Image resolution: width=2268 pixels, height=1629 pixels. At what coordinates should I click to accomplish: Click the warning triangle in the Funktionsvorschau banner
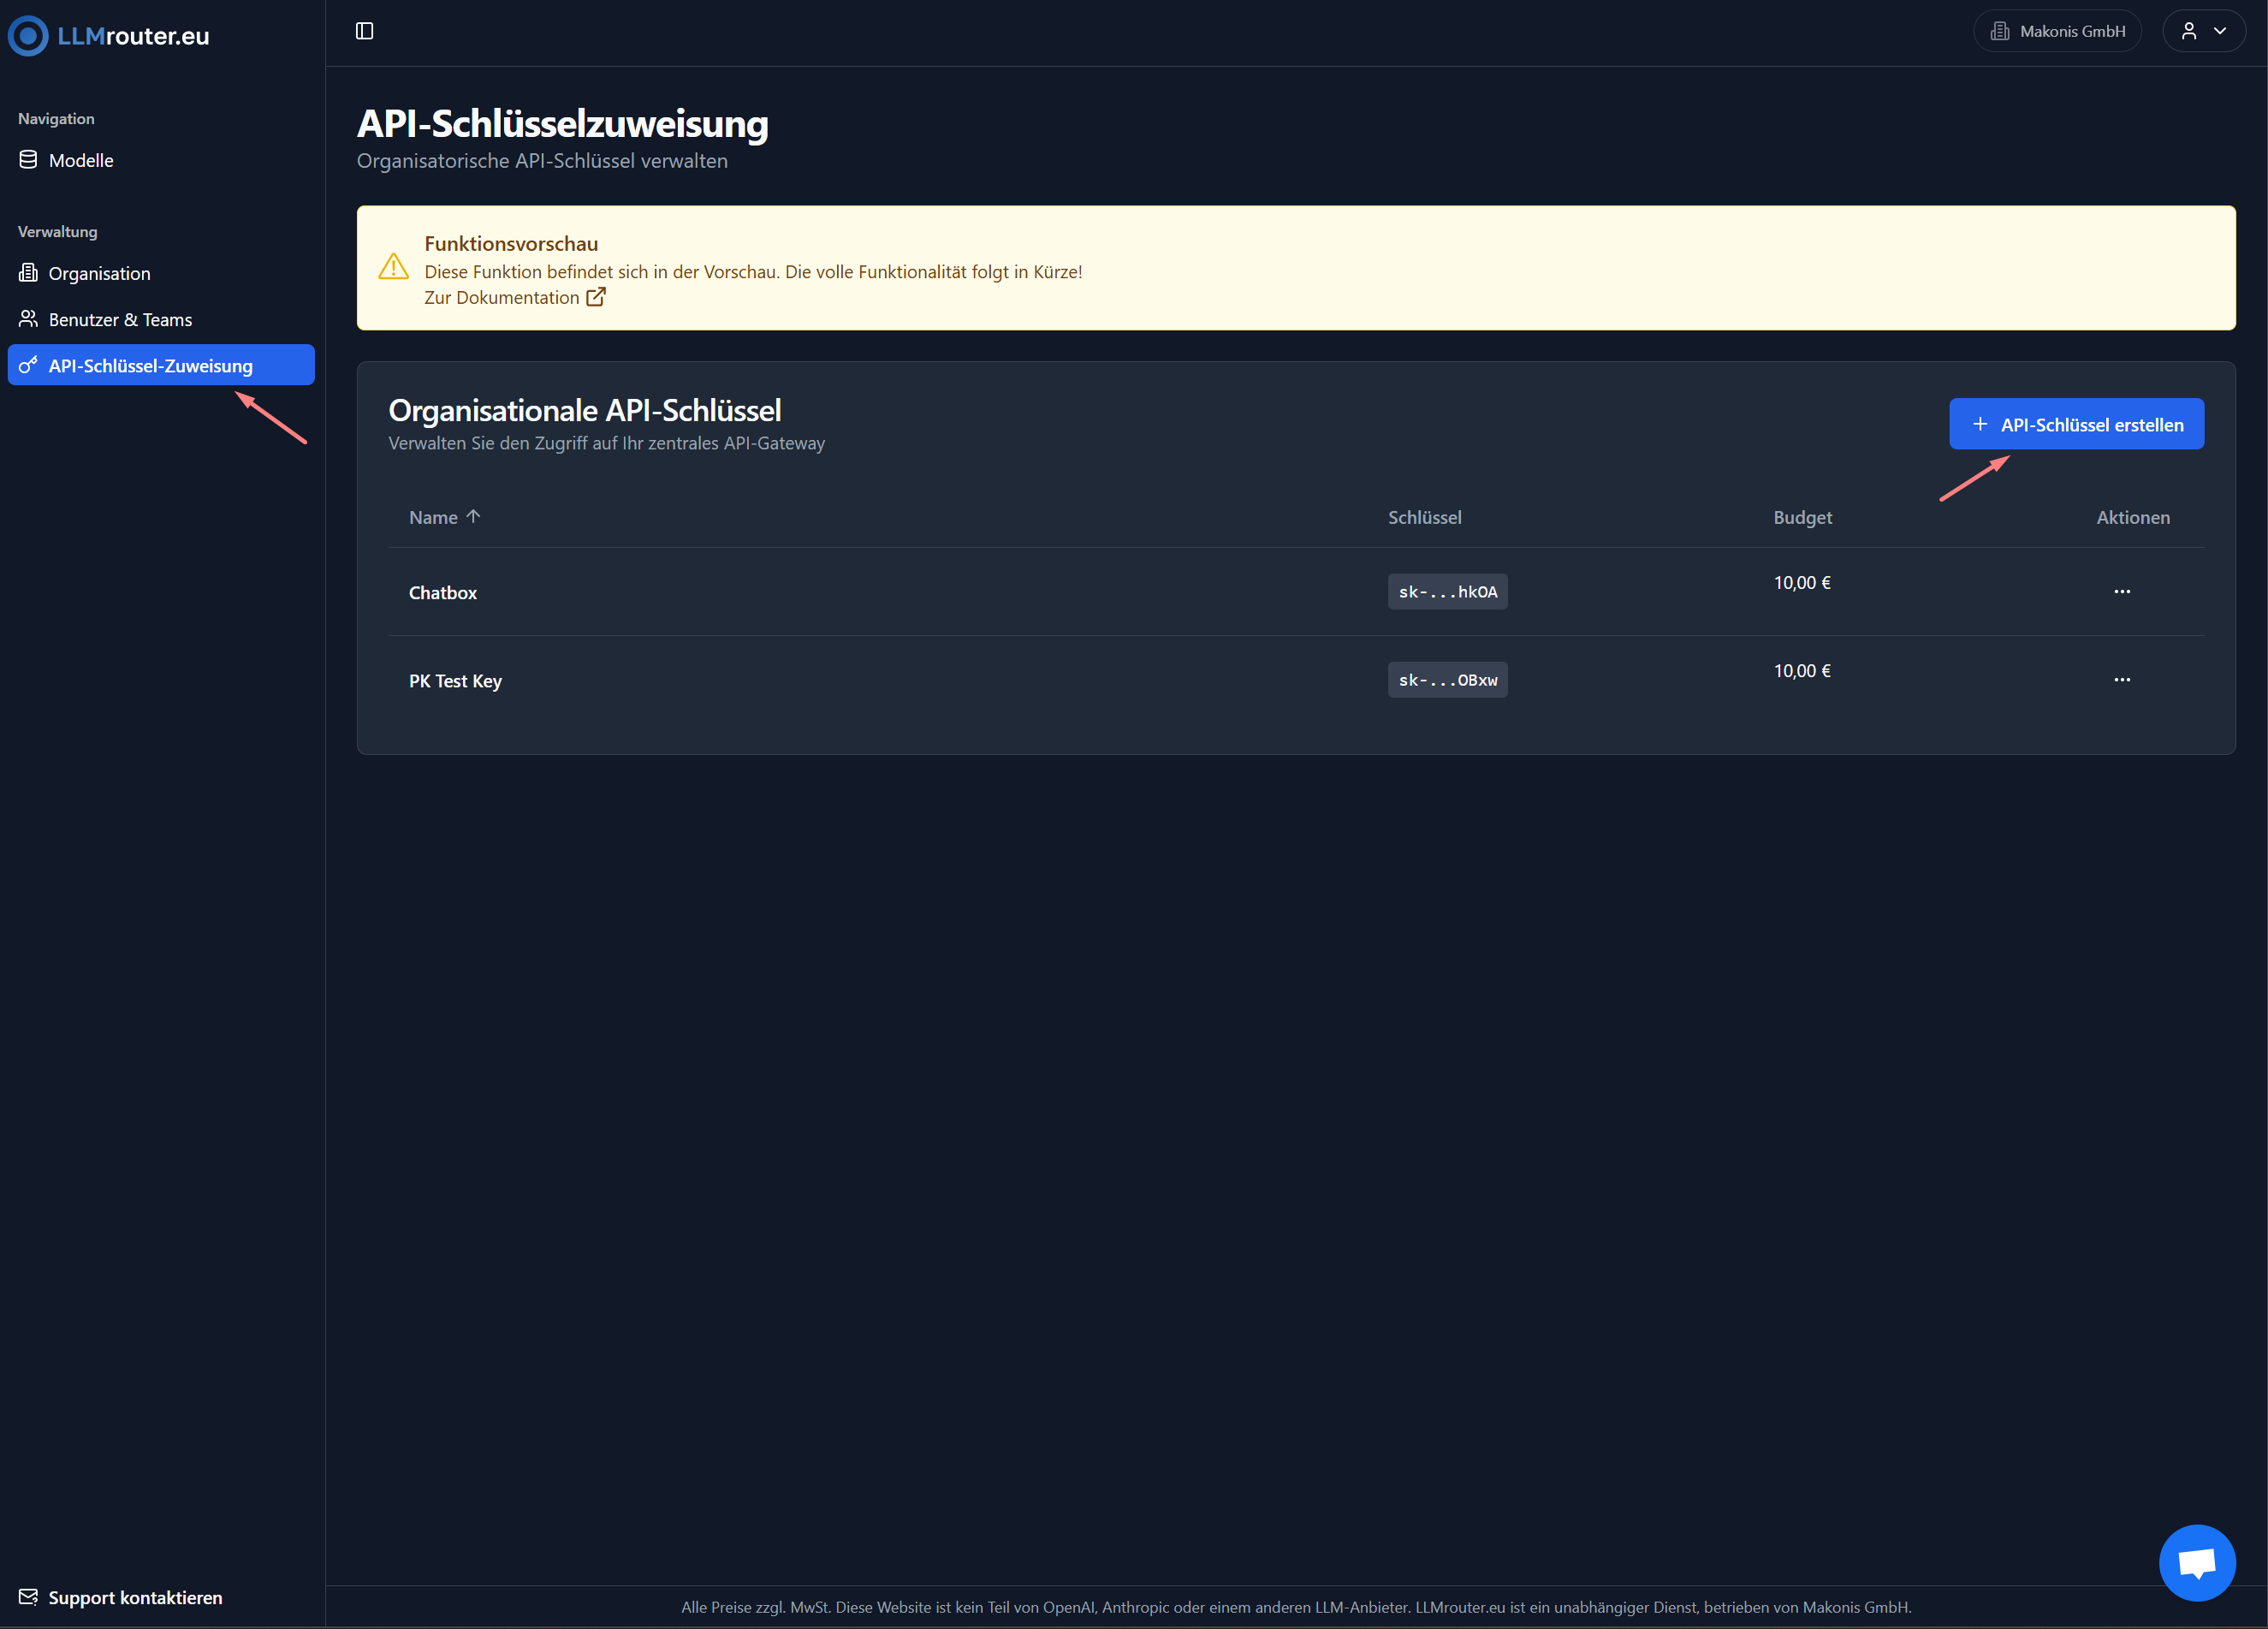click(x=394, y=266)
